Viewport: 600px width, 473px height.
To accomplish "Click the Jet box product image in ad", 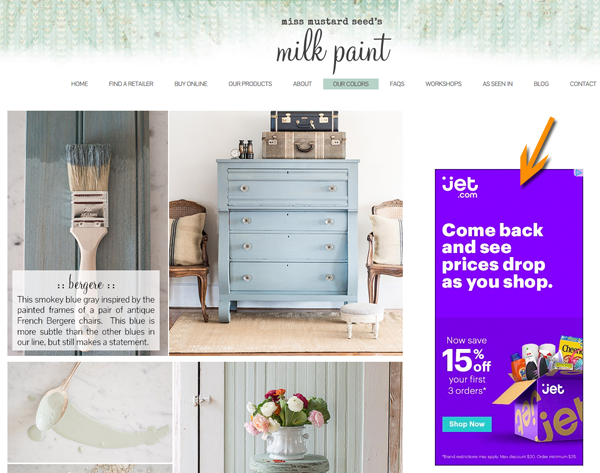I will pos(540,388).
